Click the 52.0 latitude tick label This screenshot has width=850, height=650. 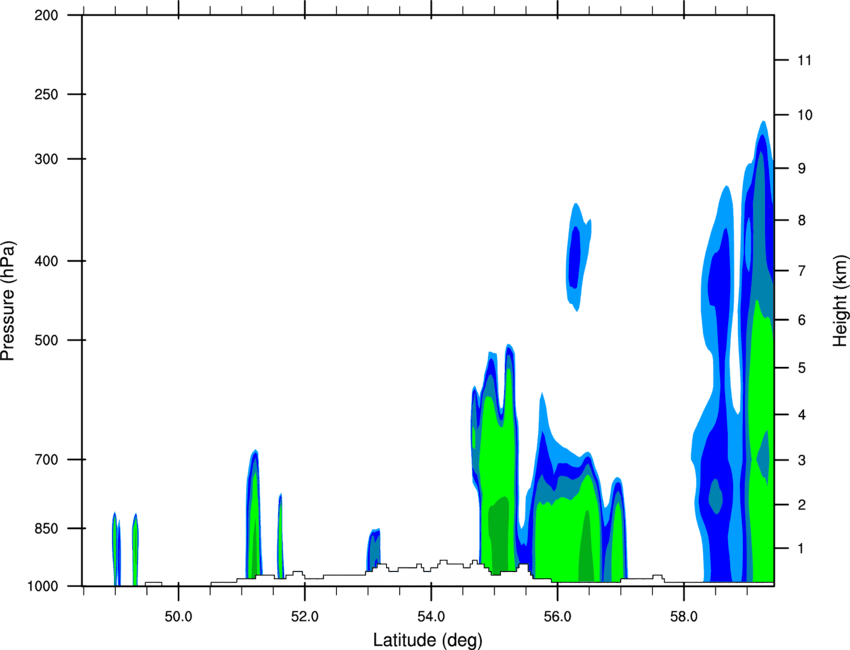pyautogui.click(x=305, y=617)
